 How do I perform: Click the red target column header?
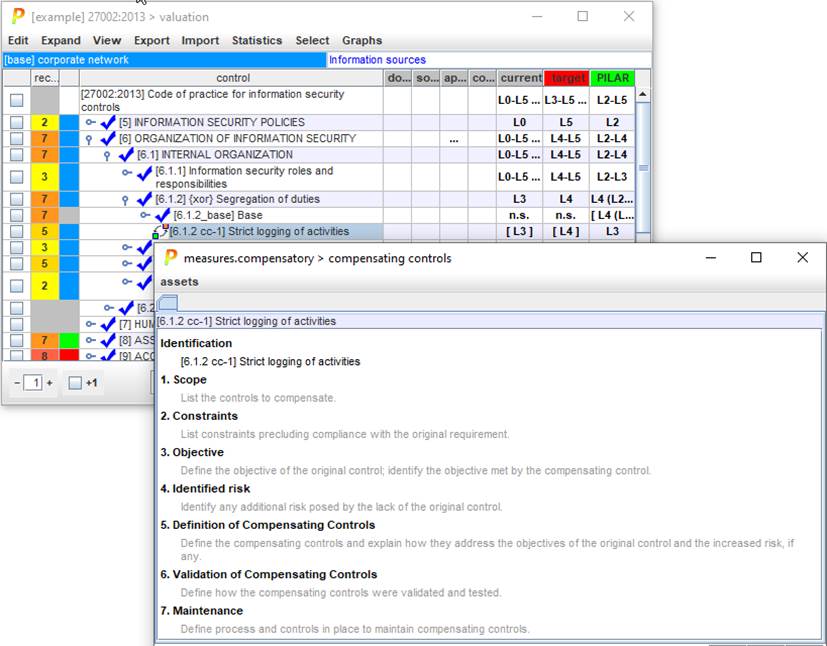(567, 78)
